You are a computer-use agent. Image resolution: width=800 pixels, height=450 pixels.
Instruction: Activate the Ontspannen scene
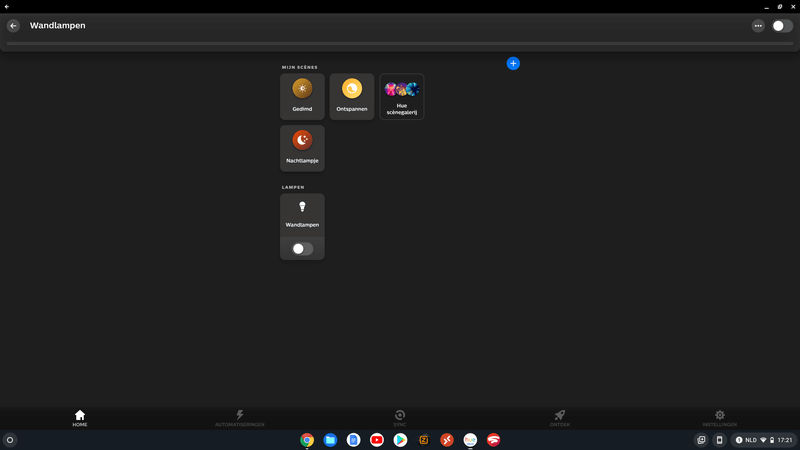pyautogui.click(x=352, y=96)
